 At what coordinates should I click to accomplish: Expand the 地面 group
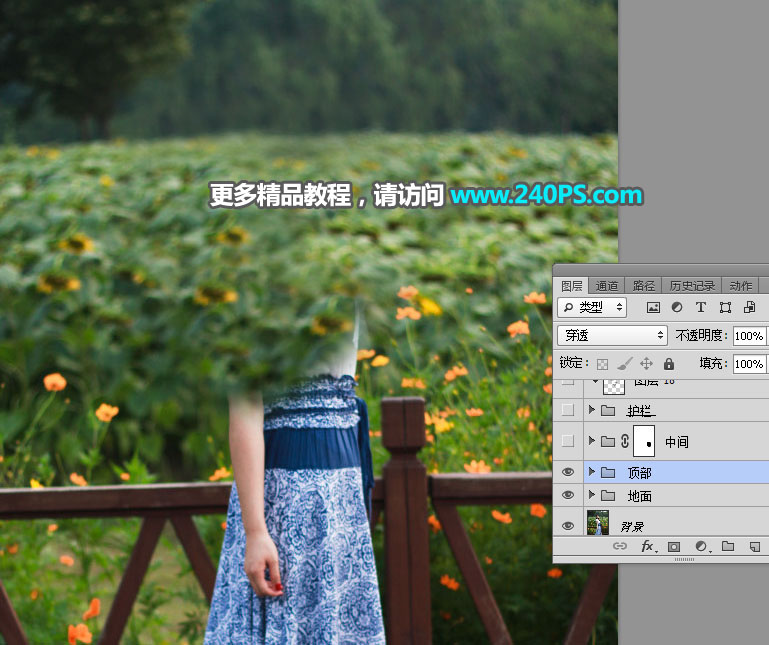pos(591,494)
